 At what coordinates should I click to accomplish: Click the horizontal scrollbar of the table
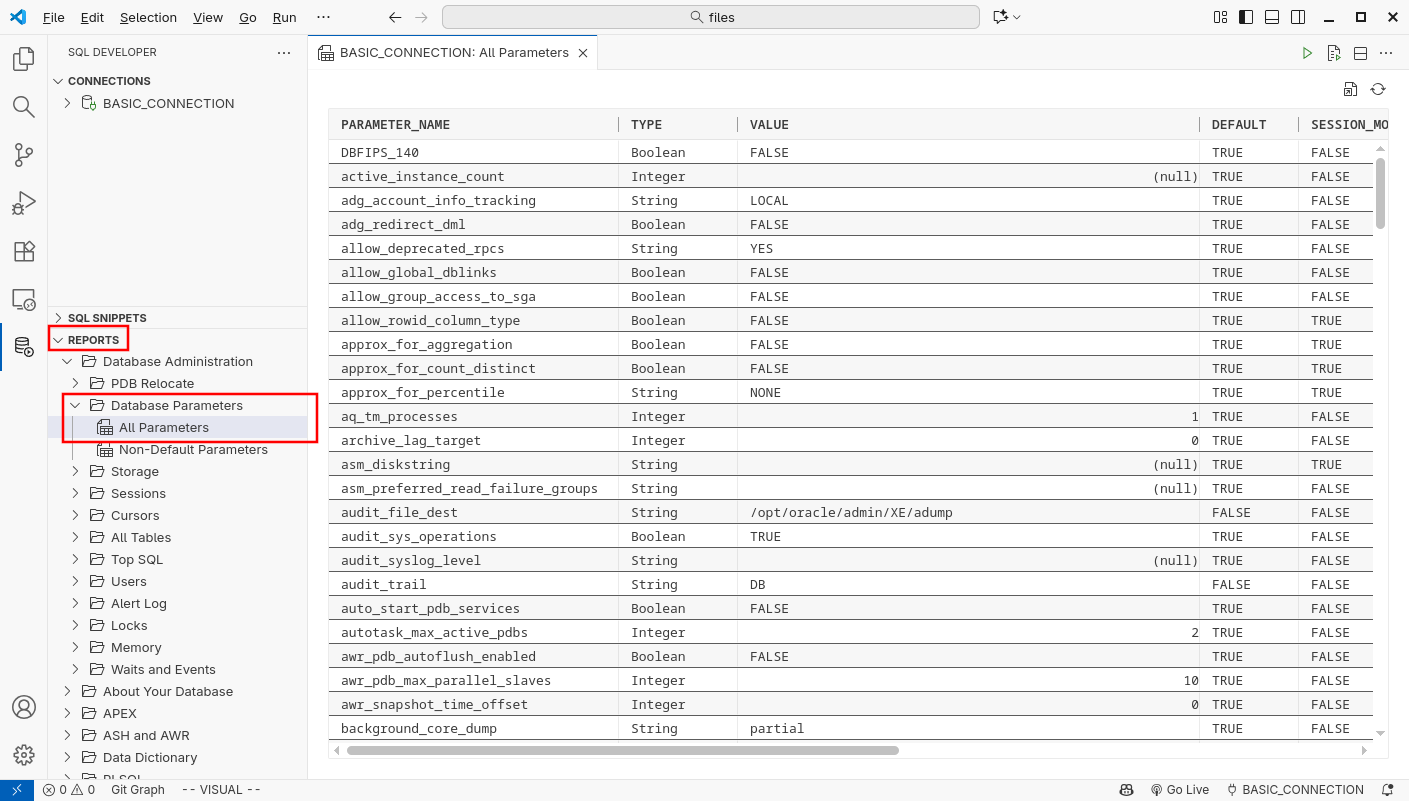pyautogui.click(x=622, y=750)
